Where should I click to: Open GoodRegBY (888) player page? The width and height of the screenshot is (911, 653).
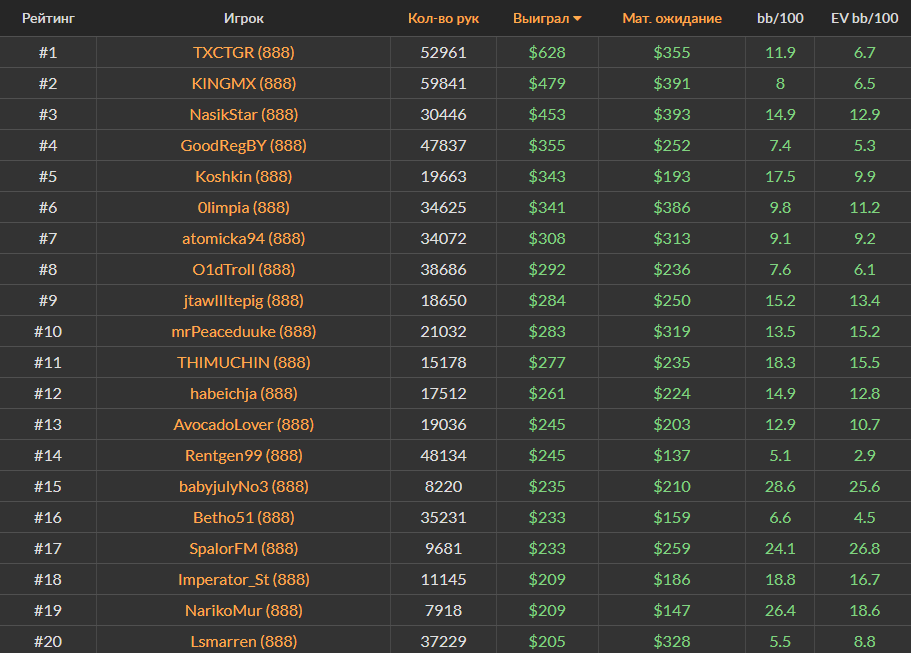pyautogui.click(x=243, y=145)
